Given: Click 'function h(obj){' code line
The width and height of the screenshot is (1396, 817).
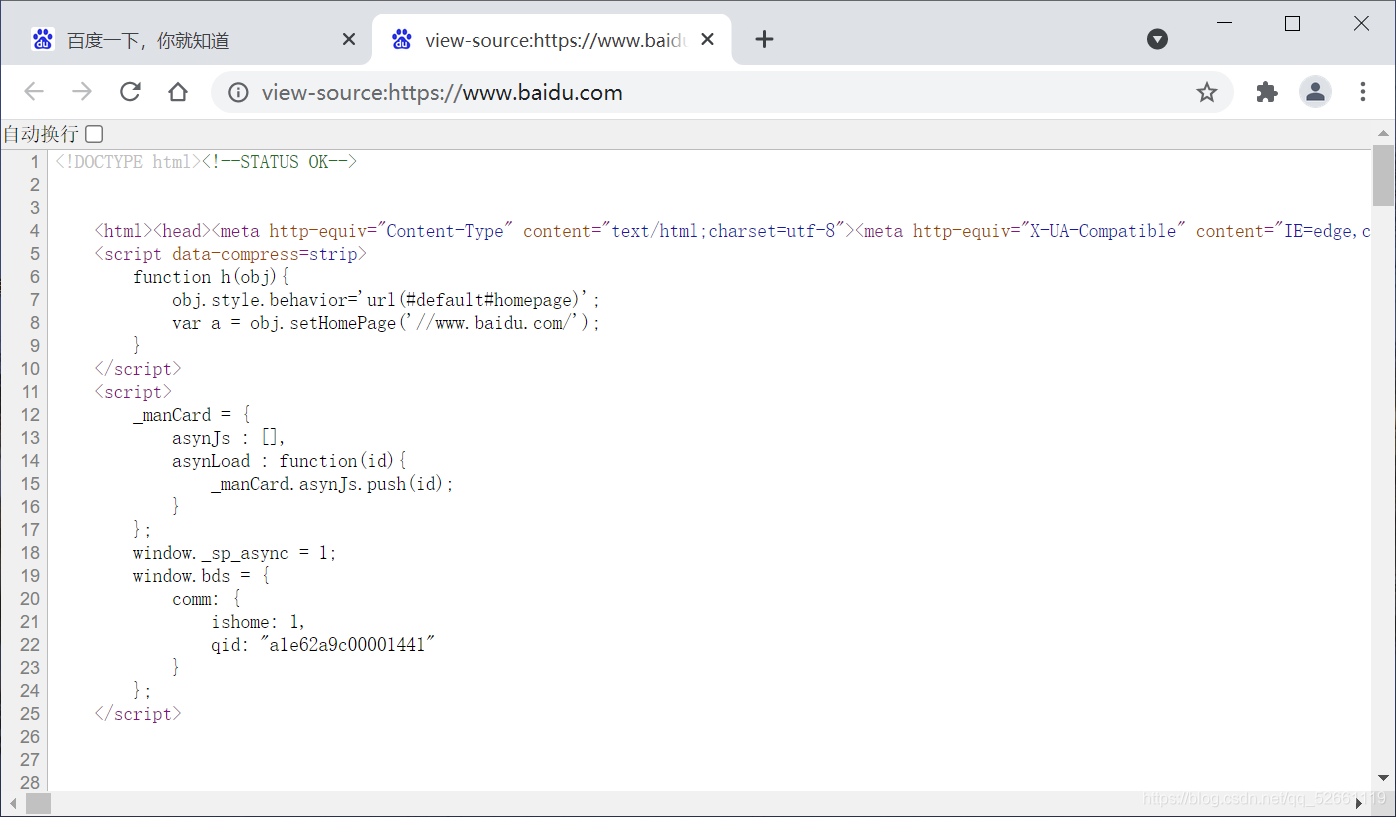Looking at the screenshot, I should [x=211, y=277].
